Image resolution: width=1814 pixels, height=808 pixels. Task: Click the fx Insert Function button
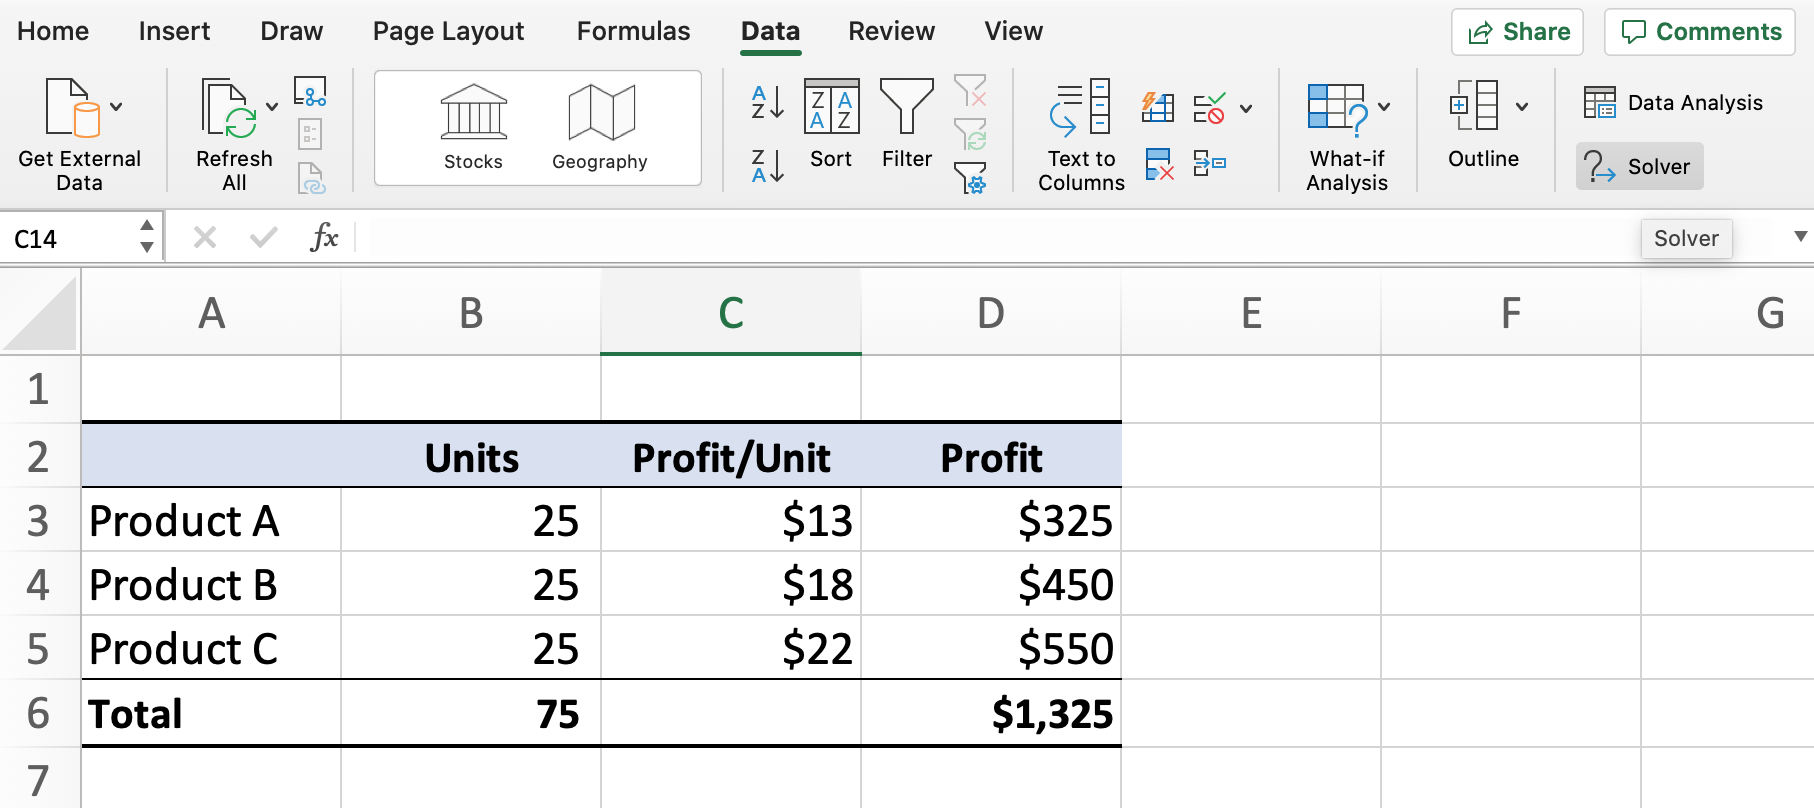coord(324,237)
